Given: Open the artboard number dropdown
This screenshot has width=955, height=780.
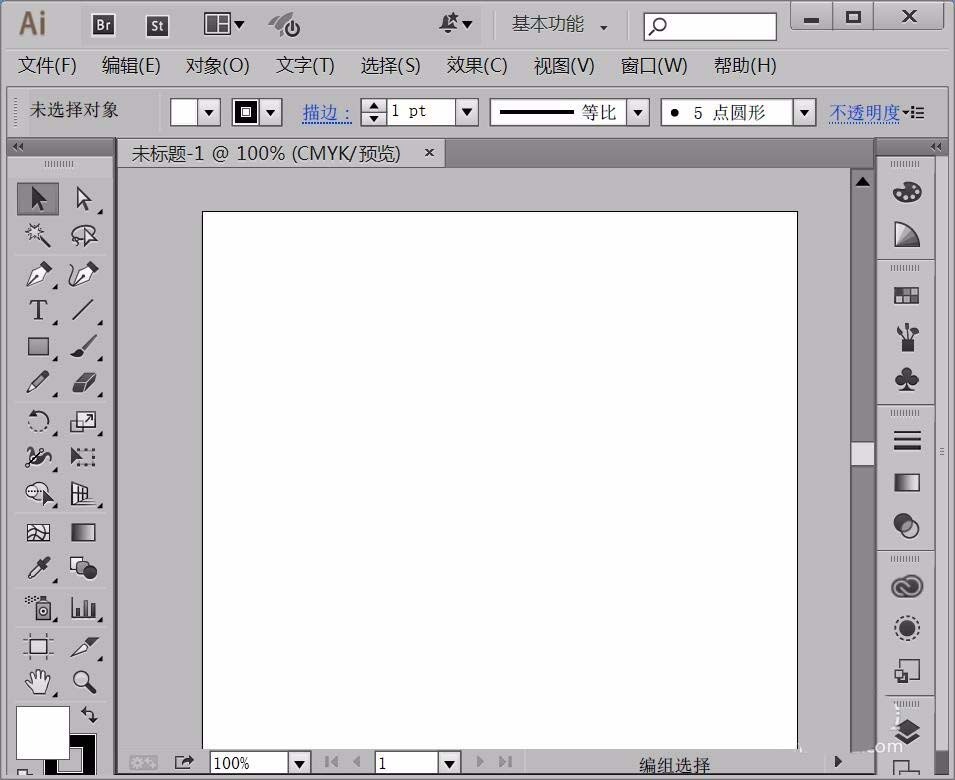Looking at the screenshot, I should point(449,763).
